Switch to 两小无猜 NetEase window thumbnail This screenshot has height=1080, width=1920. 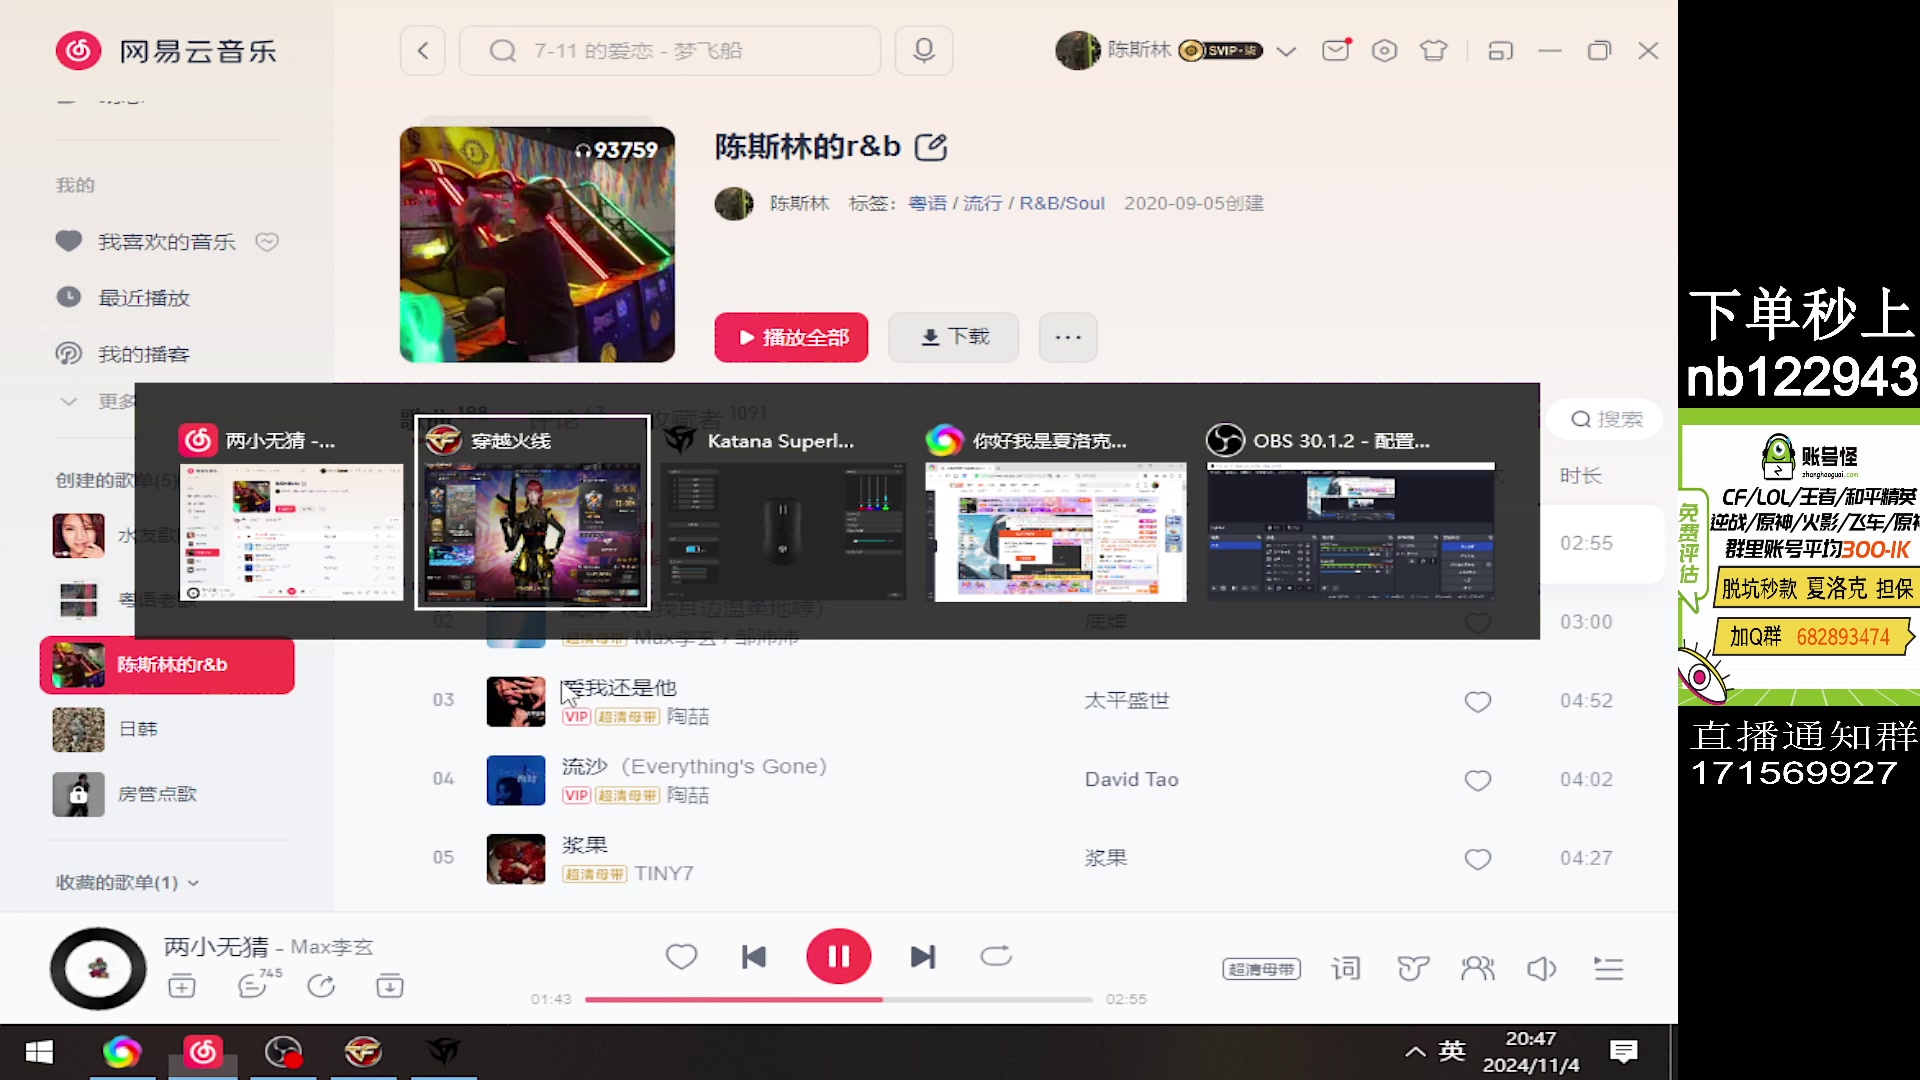coord(291,513)
